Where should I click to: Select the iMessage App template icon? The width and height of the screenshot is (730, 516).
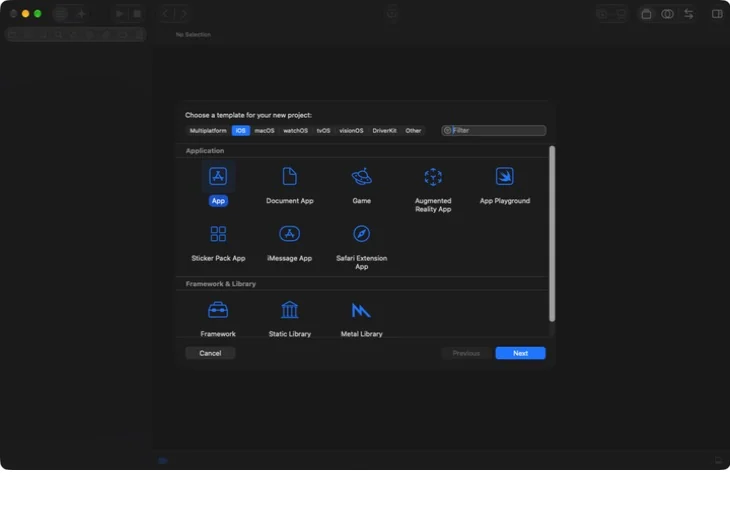click(290, 234)
